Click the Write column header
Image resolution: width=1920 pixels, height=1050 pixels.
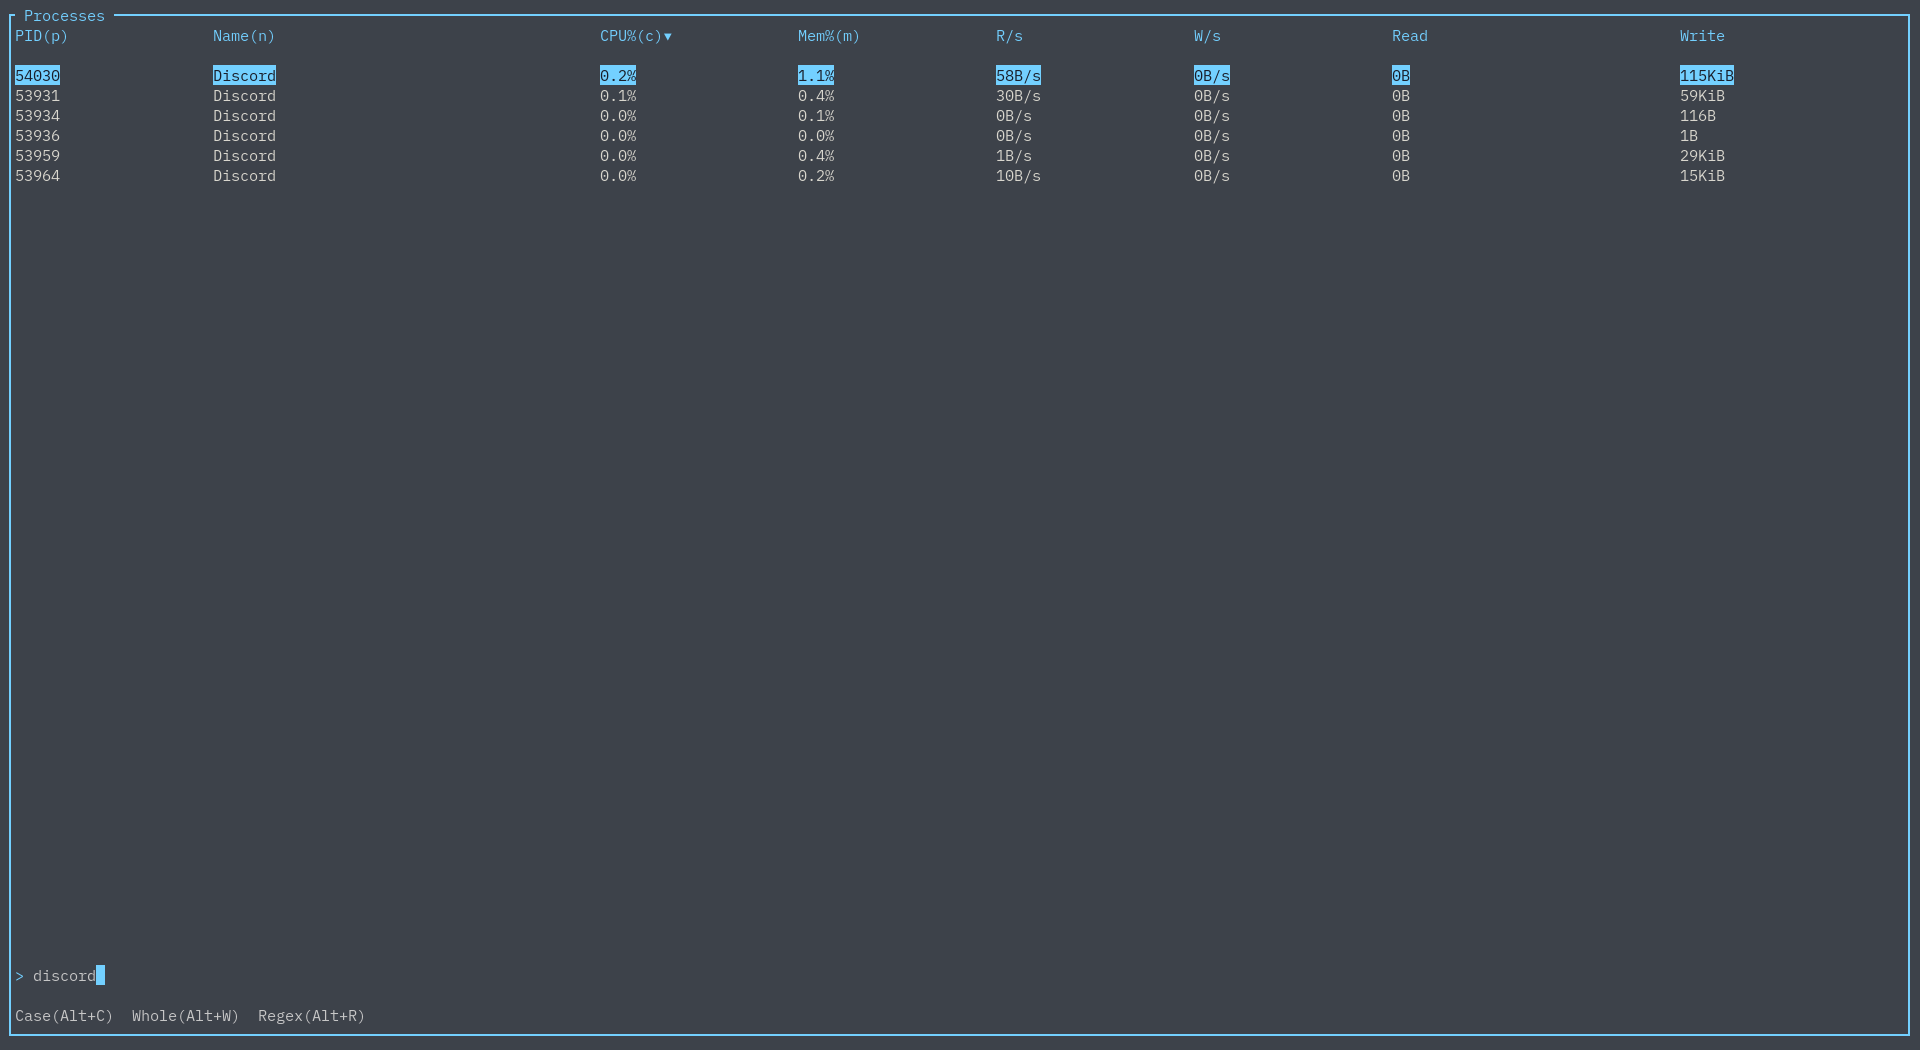(1702, 36)
